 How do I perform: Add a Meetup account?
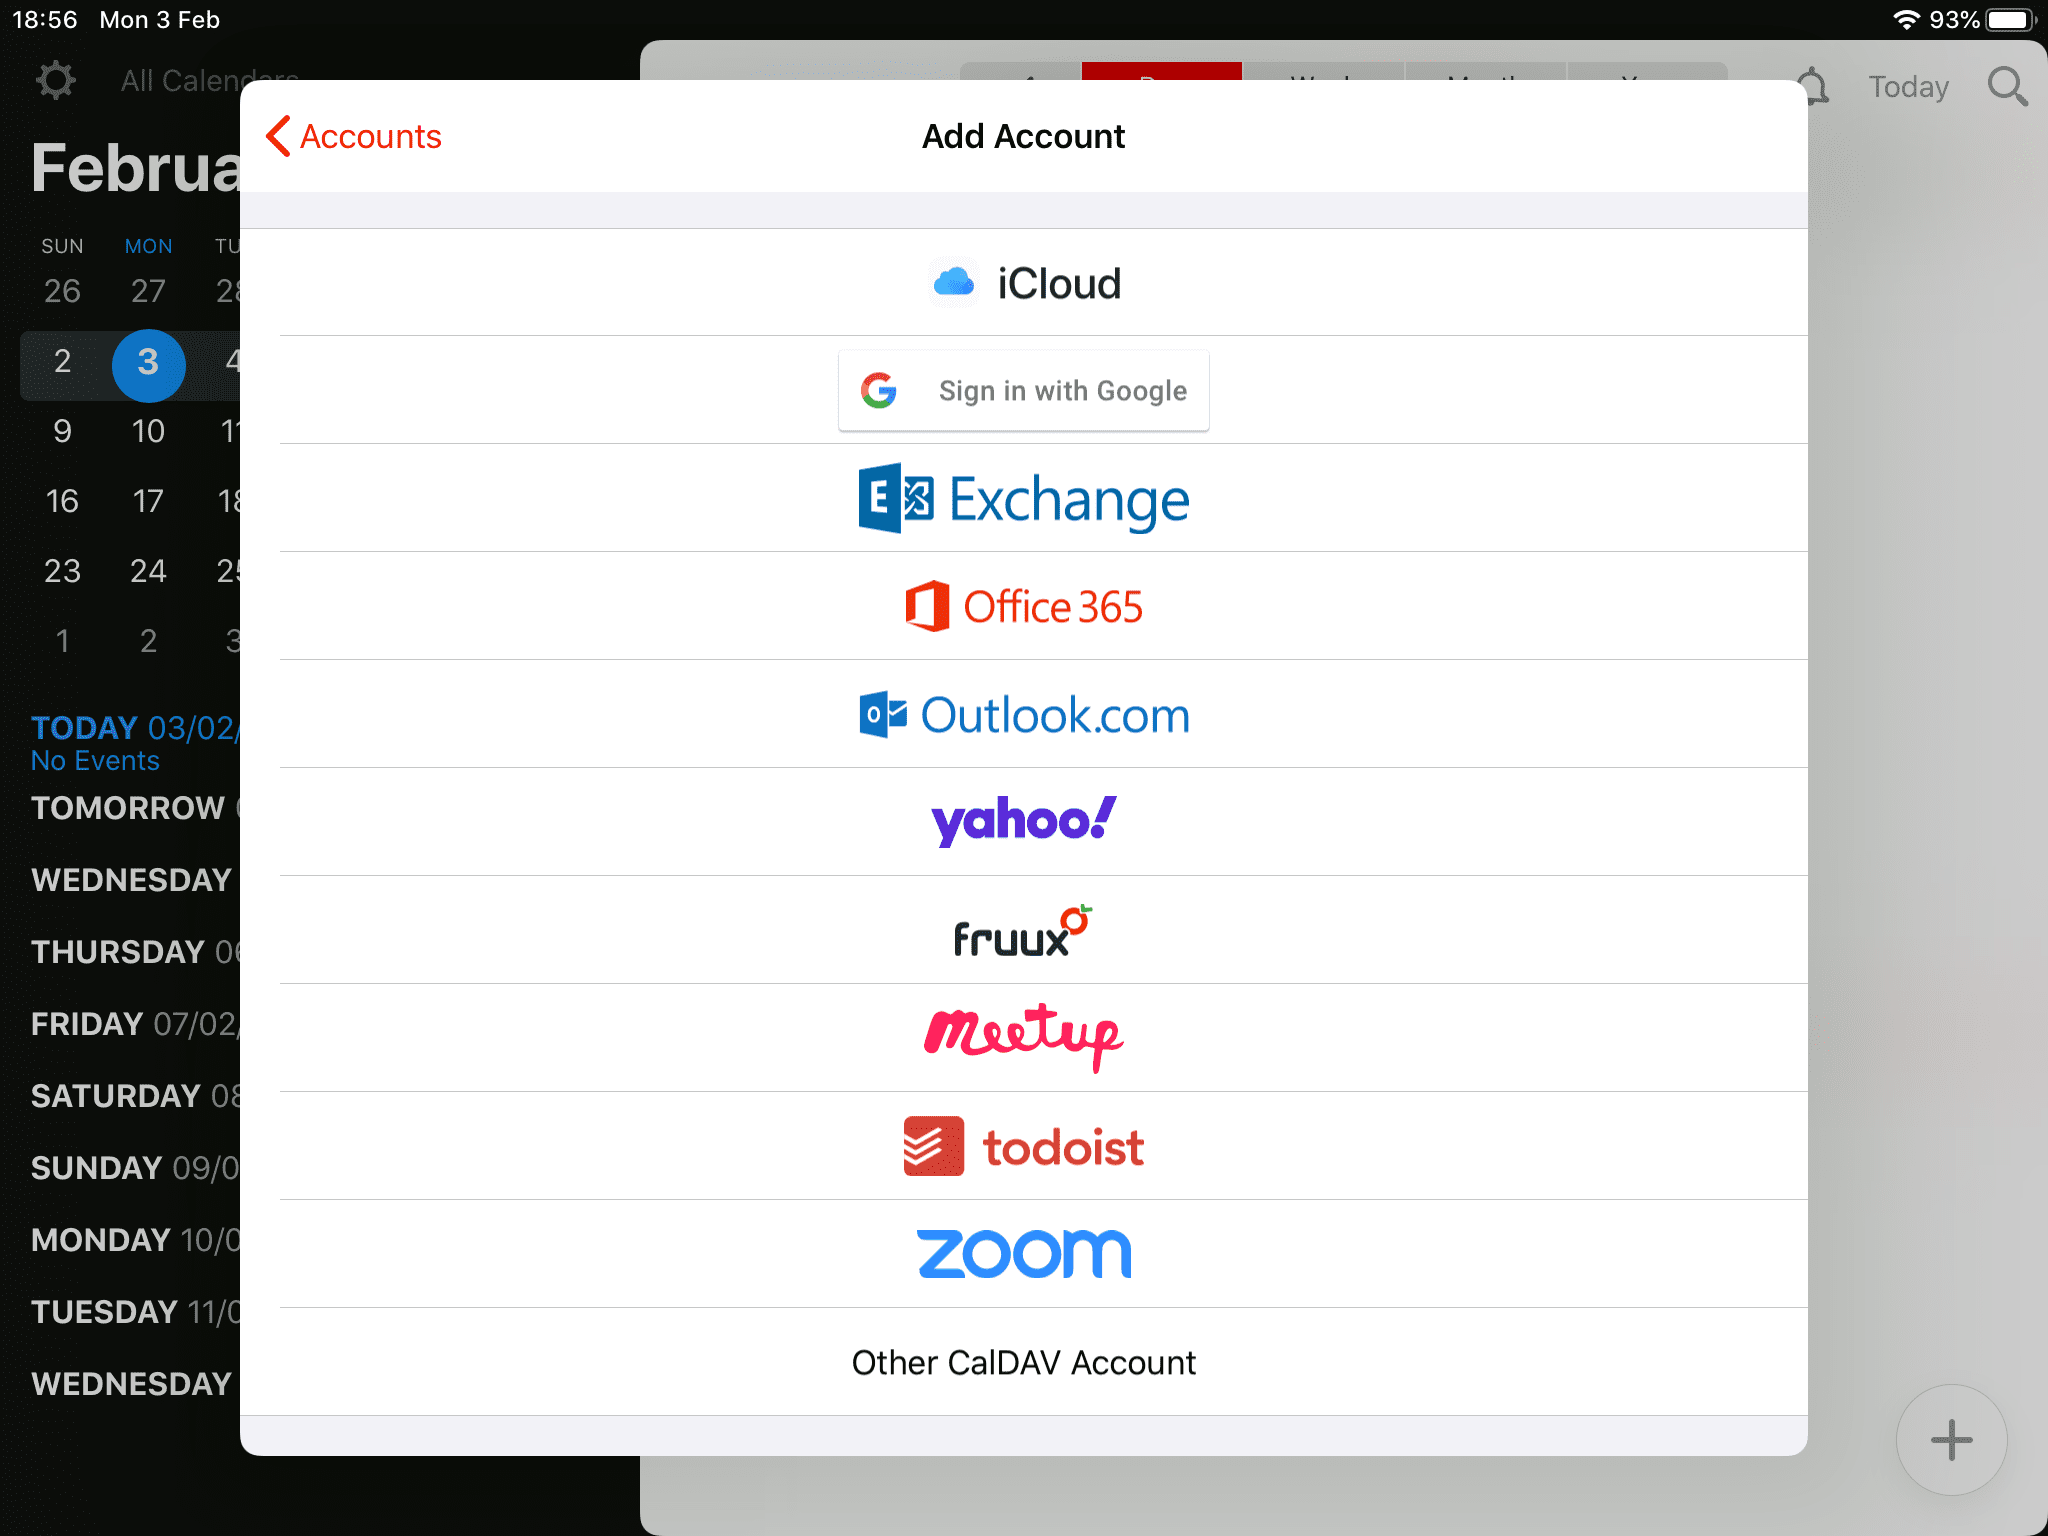point(1024,1039)
